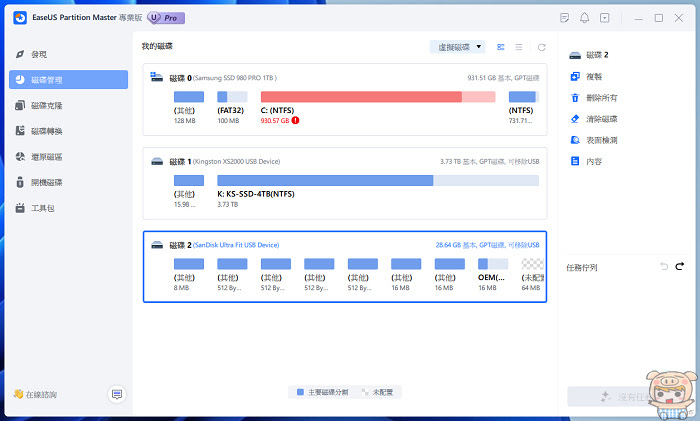Click the 任務佇列 task queue label
This screenshot has height=421, width=700.
pyautogui.click(x=582, y=267)
